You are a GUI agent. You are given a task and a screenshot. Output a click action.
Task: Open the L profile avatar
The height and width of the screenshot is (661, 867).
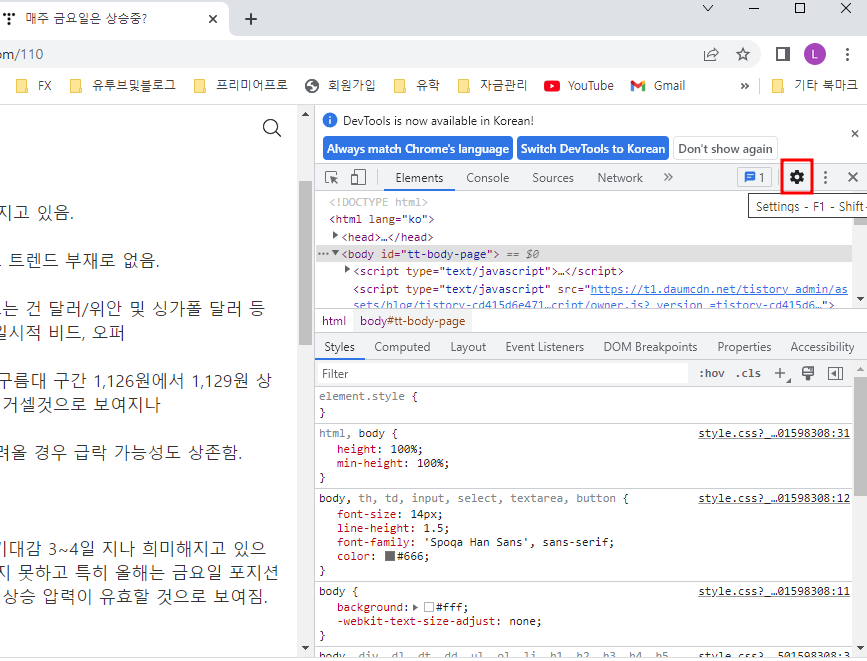814,54
